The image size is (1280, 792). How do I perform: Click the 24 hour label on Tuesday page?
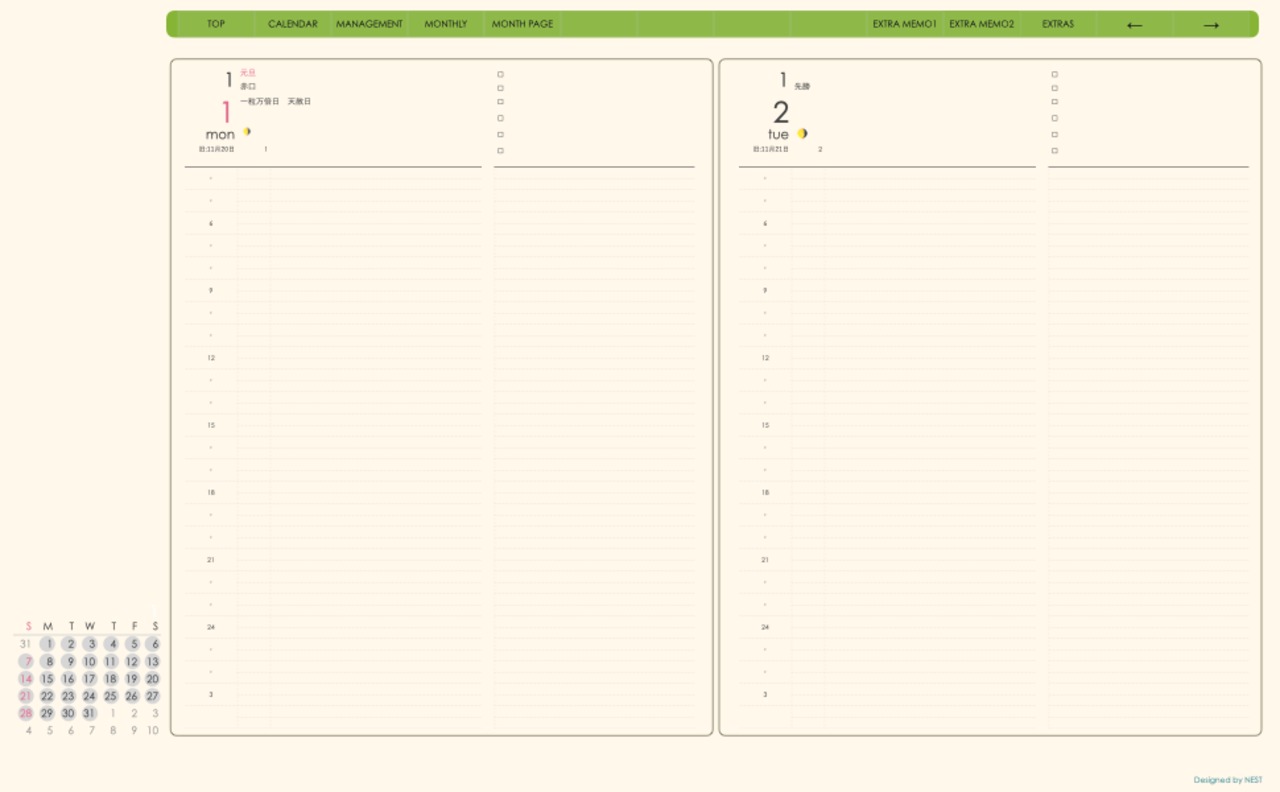click(x=765, y=627)
